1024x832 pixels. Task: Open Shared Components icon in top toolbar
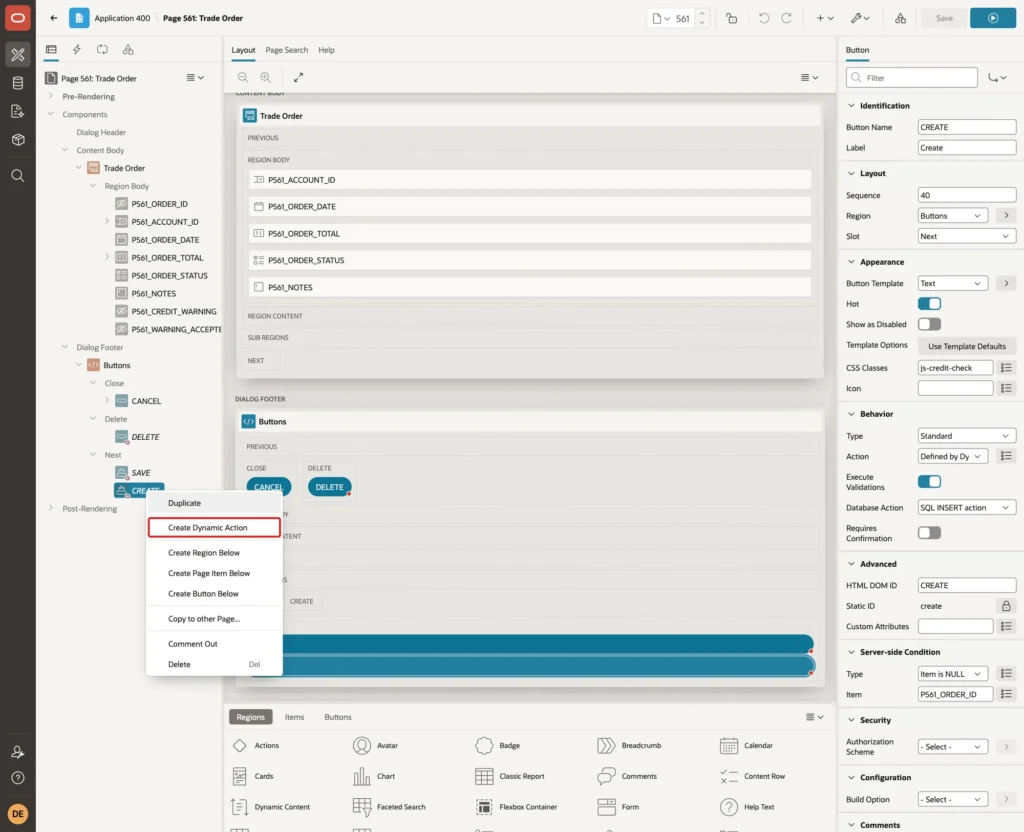click(x=901, y=18)
